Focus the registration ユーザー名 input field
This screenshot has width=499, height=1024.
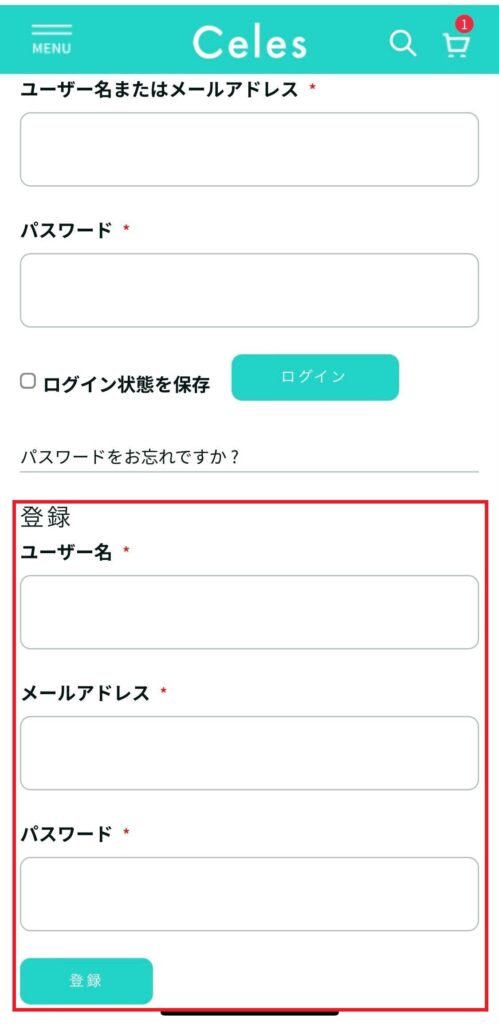[x=250, y=612]
